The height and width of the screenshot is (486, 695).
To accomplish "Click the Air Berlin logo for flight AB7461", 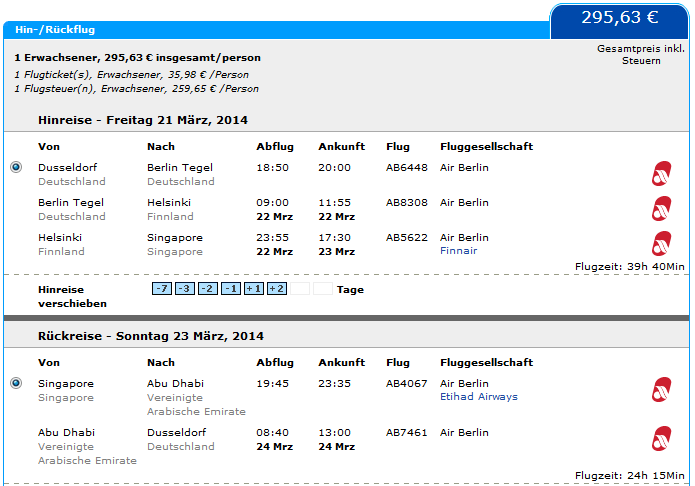I will coord(661,438).
